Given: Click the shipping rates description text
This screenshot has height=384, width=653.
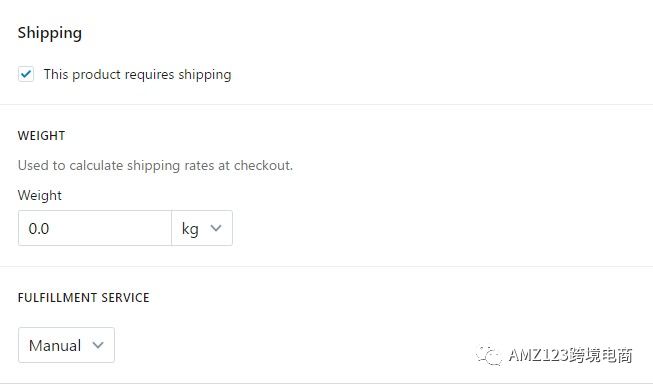Looking at the screenshot, I should click(x=155, y=165).
